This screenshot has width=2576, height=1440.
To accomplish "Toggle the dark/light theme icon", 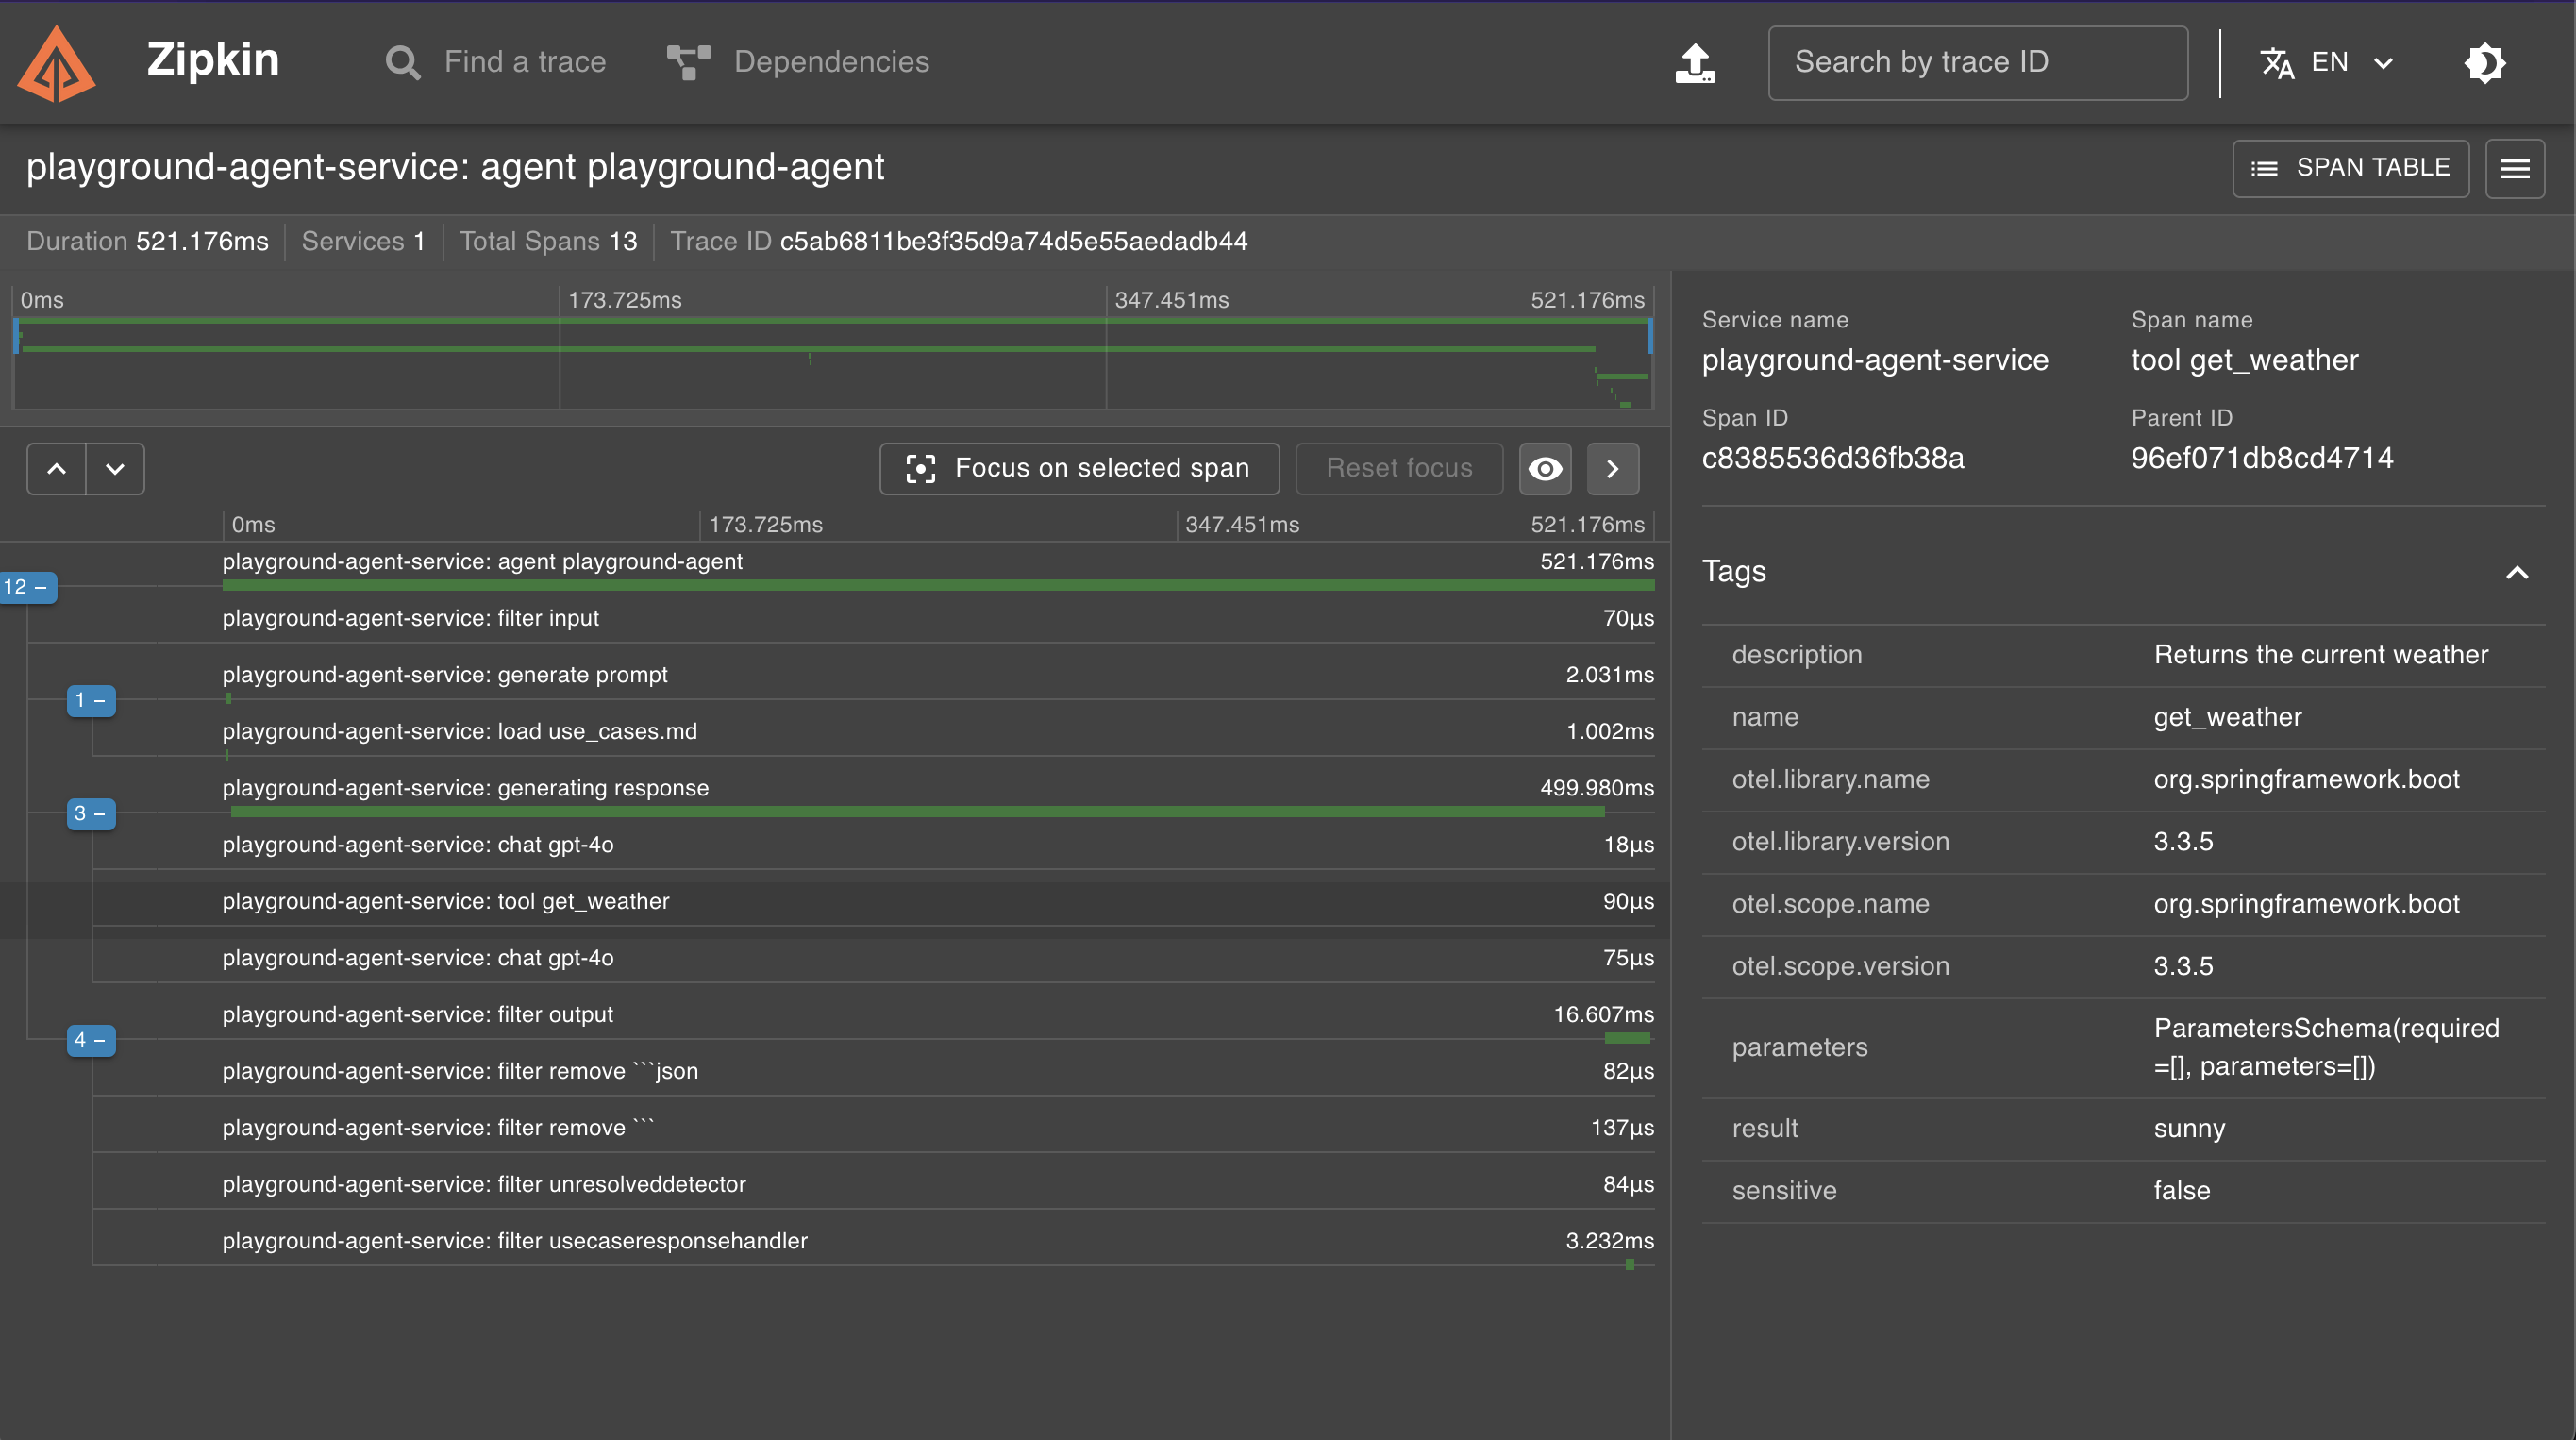I will 2484,63.
